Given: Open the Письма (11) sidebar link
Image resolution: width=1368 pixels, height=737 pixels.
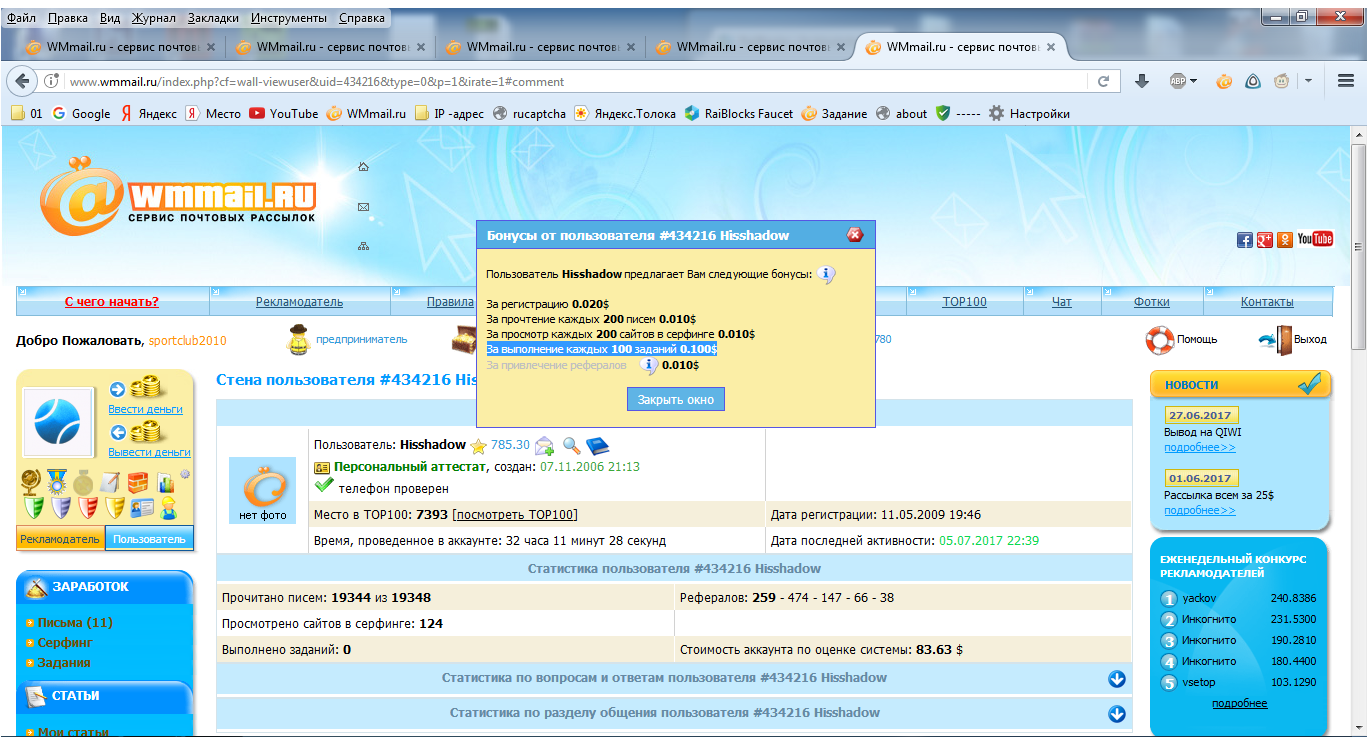Looking at the screenshot, I should pos(75,623).
